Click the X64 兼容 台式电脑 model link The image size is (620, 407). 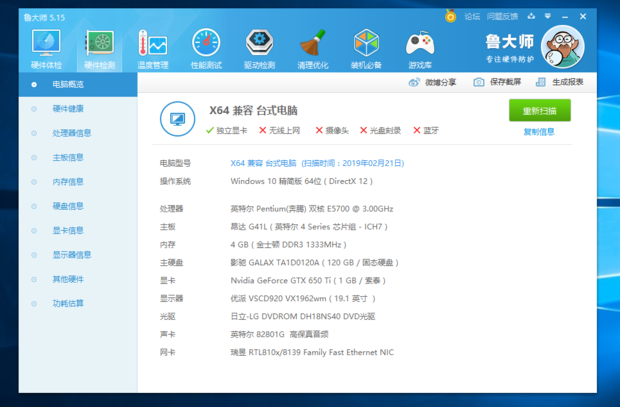tap(317, 163)
